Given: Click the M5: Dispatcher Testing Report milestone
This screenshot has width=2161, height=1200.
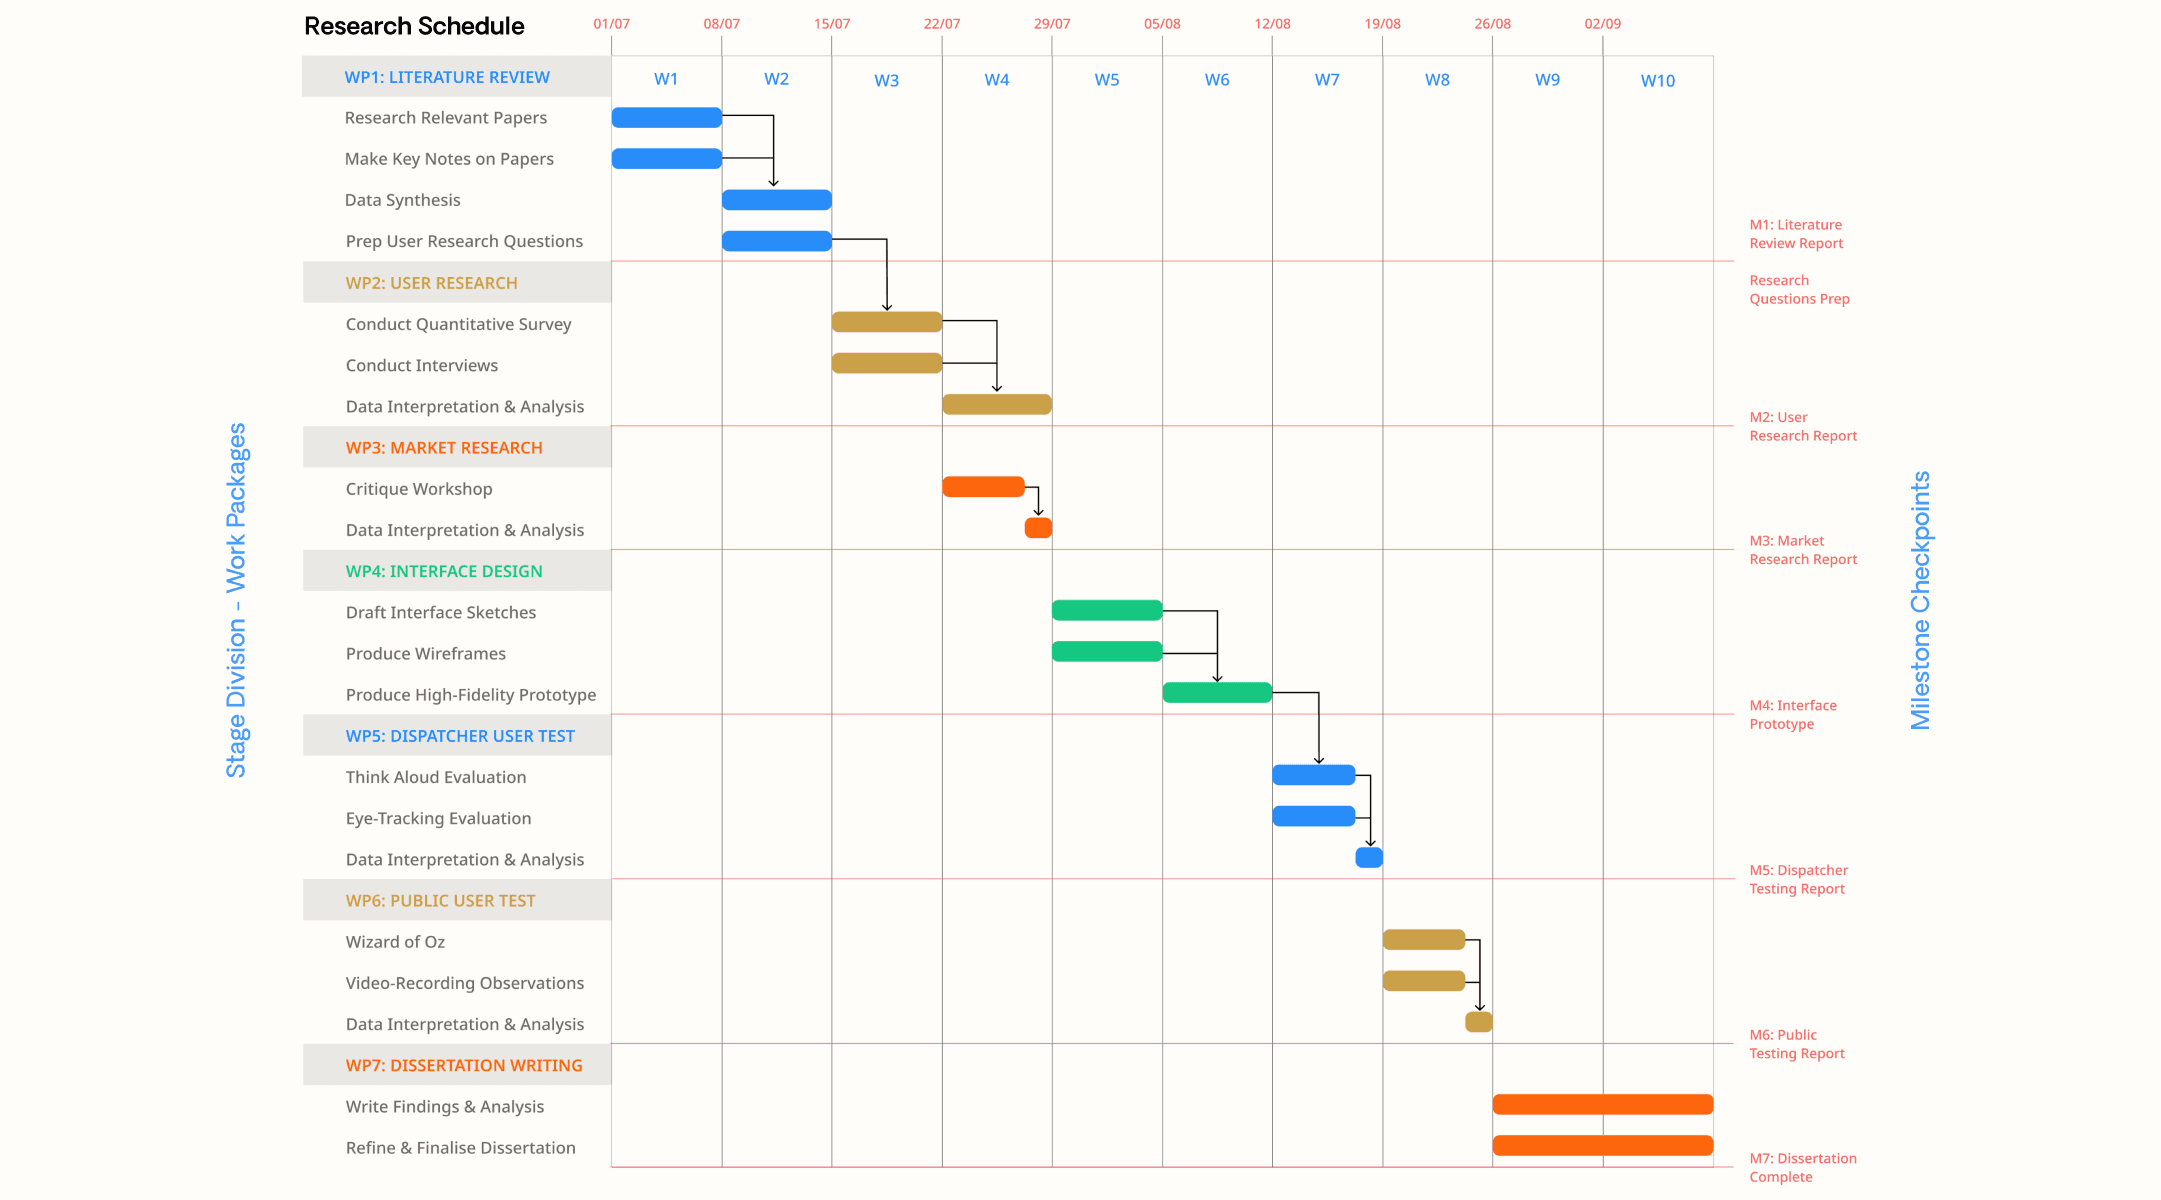Looking at the screenshot, I should [x=1798, y=880].
